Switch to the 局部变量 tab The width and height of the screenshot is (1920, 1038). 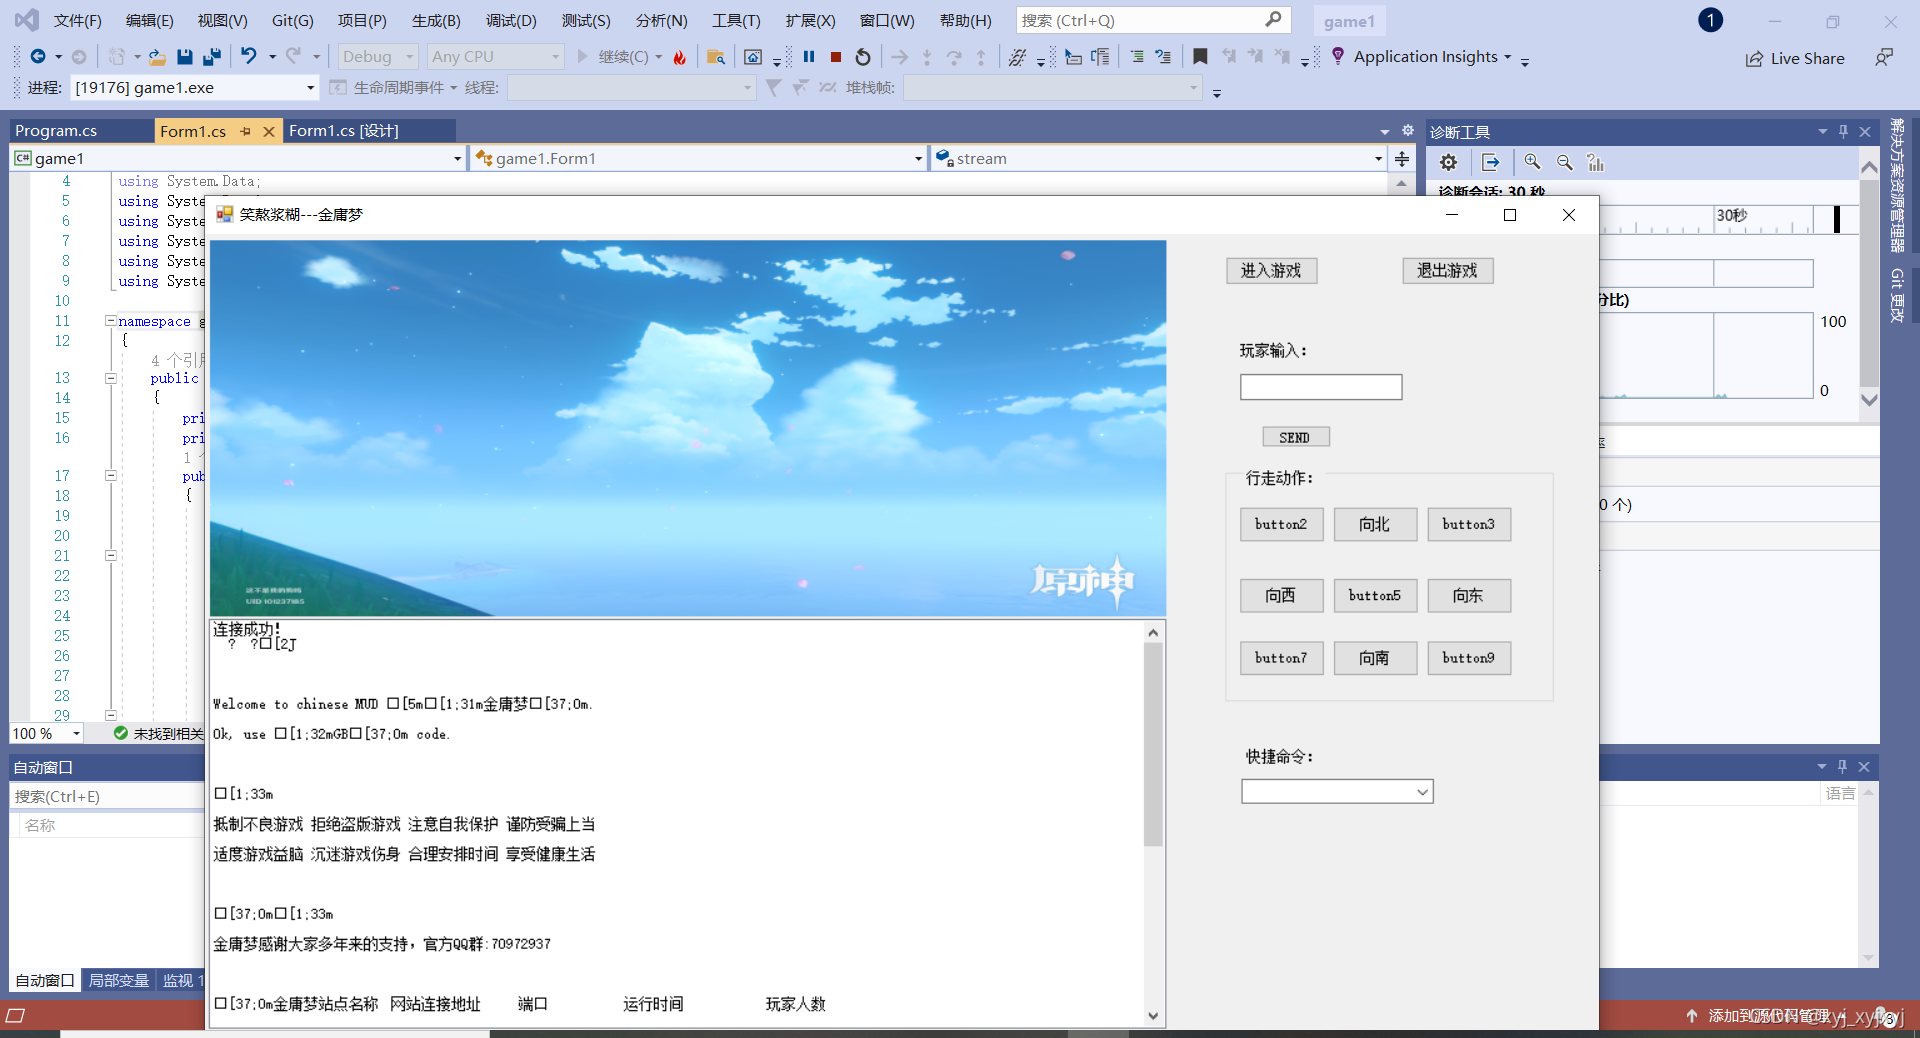(118, 981)
